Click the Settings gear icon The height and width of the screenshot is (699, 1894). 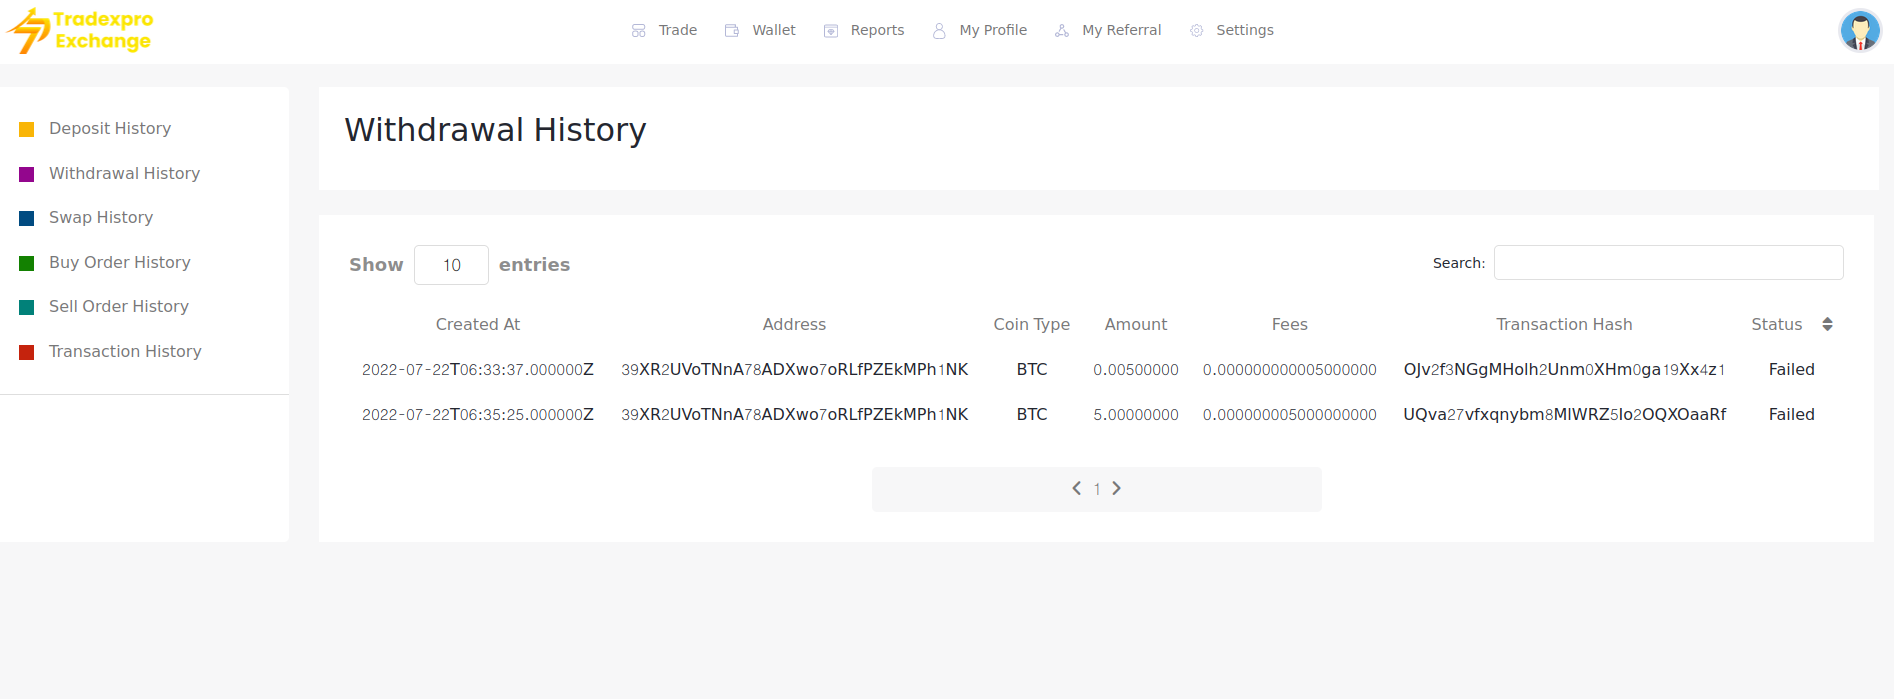pyautogui.click(x=1197, y=31)
